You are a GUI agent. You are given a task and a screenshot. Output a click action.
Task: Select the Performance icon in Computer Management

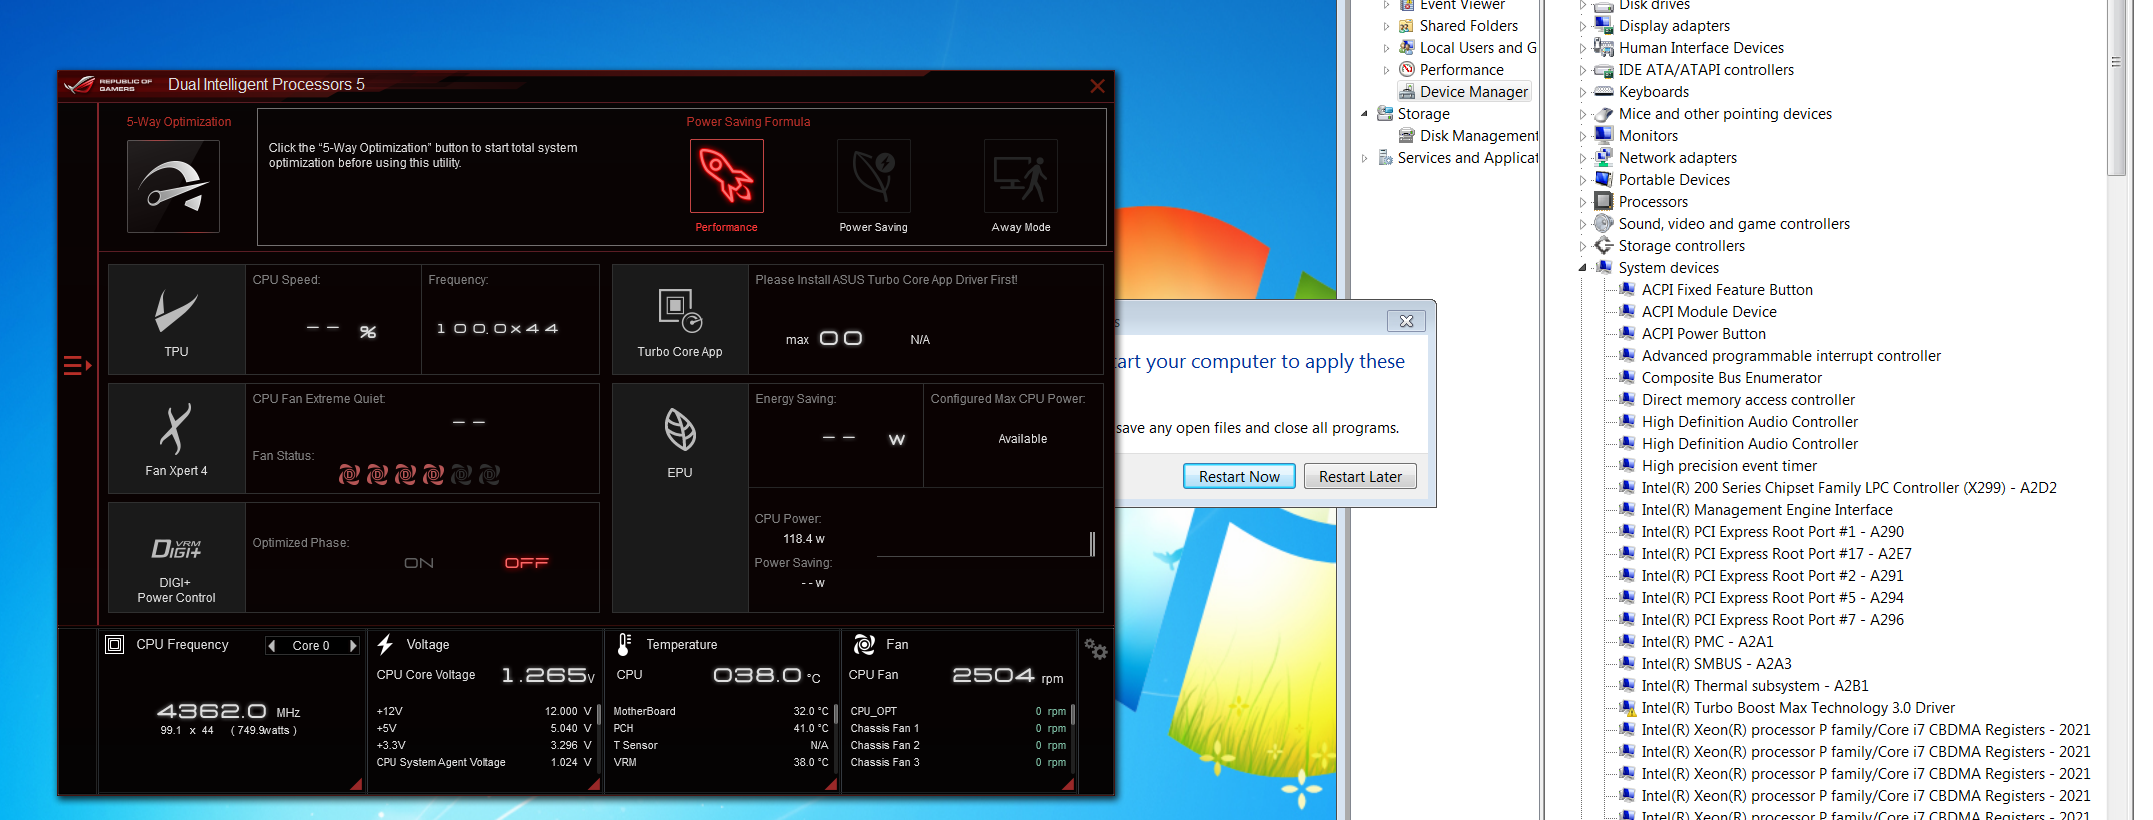[1407, 70]
